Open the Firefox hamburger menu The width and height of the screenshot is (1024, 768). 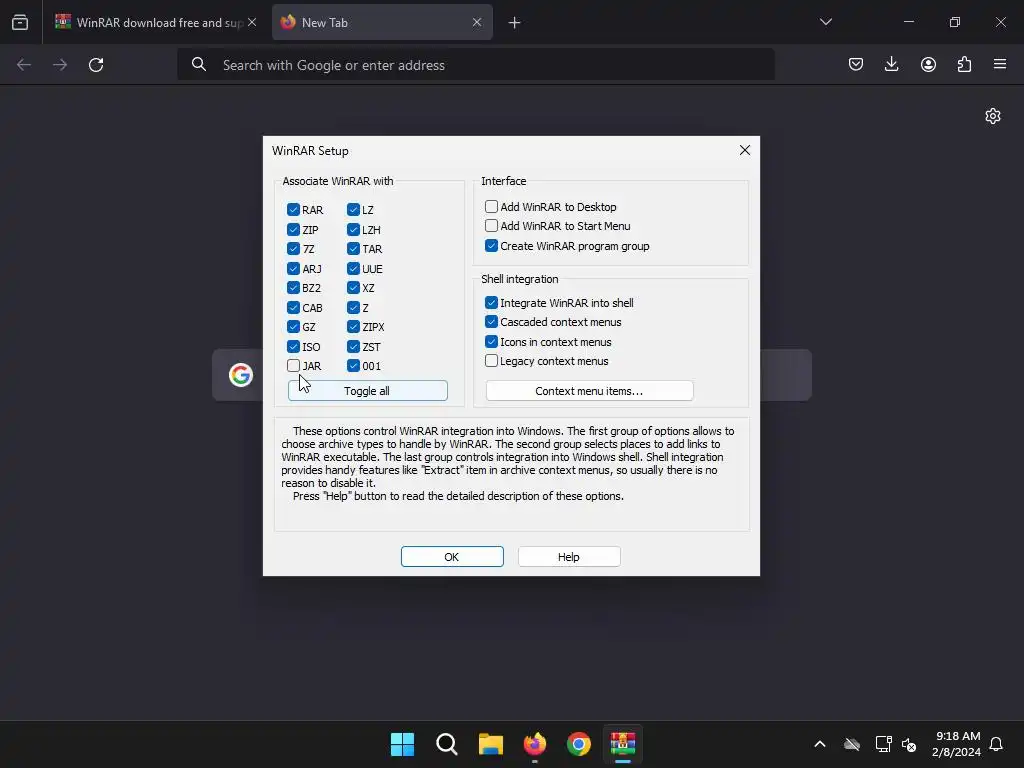pyautogui.click(x=1000, y=64)
